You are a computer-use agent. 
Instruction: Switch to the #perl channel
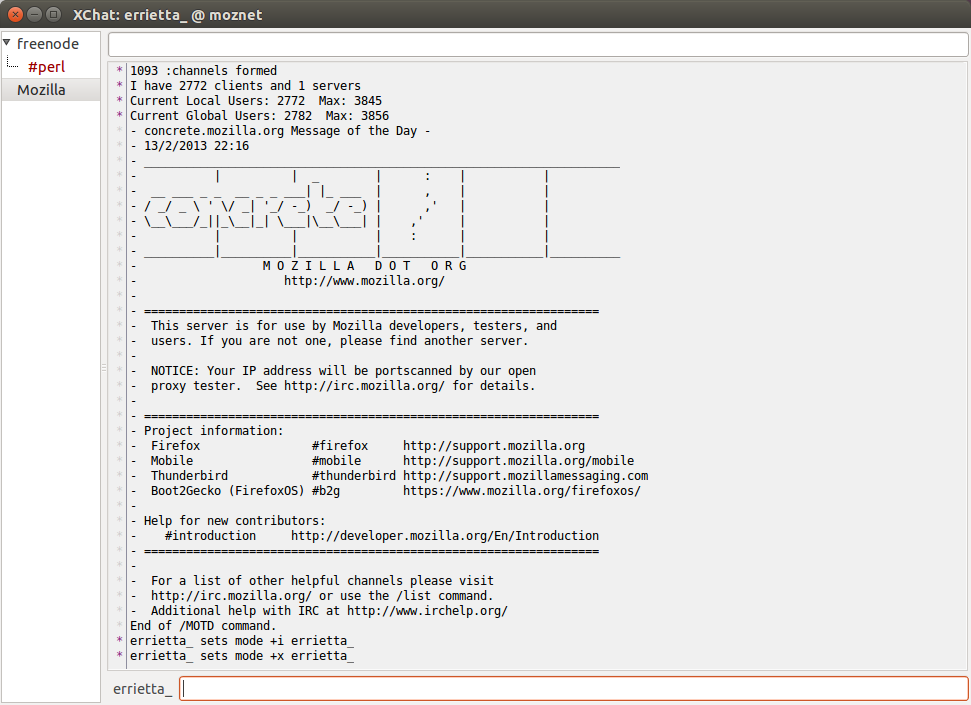point(46,67)
